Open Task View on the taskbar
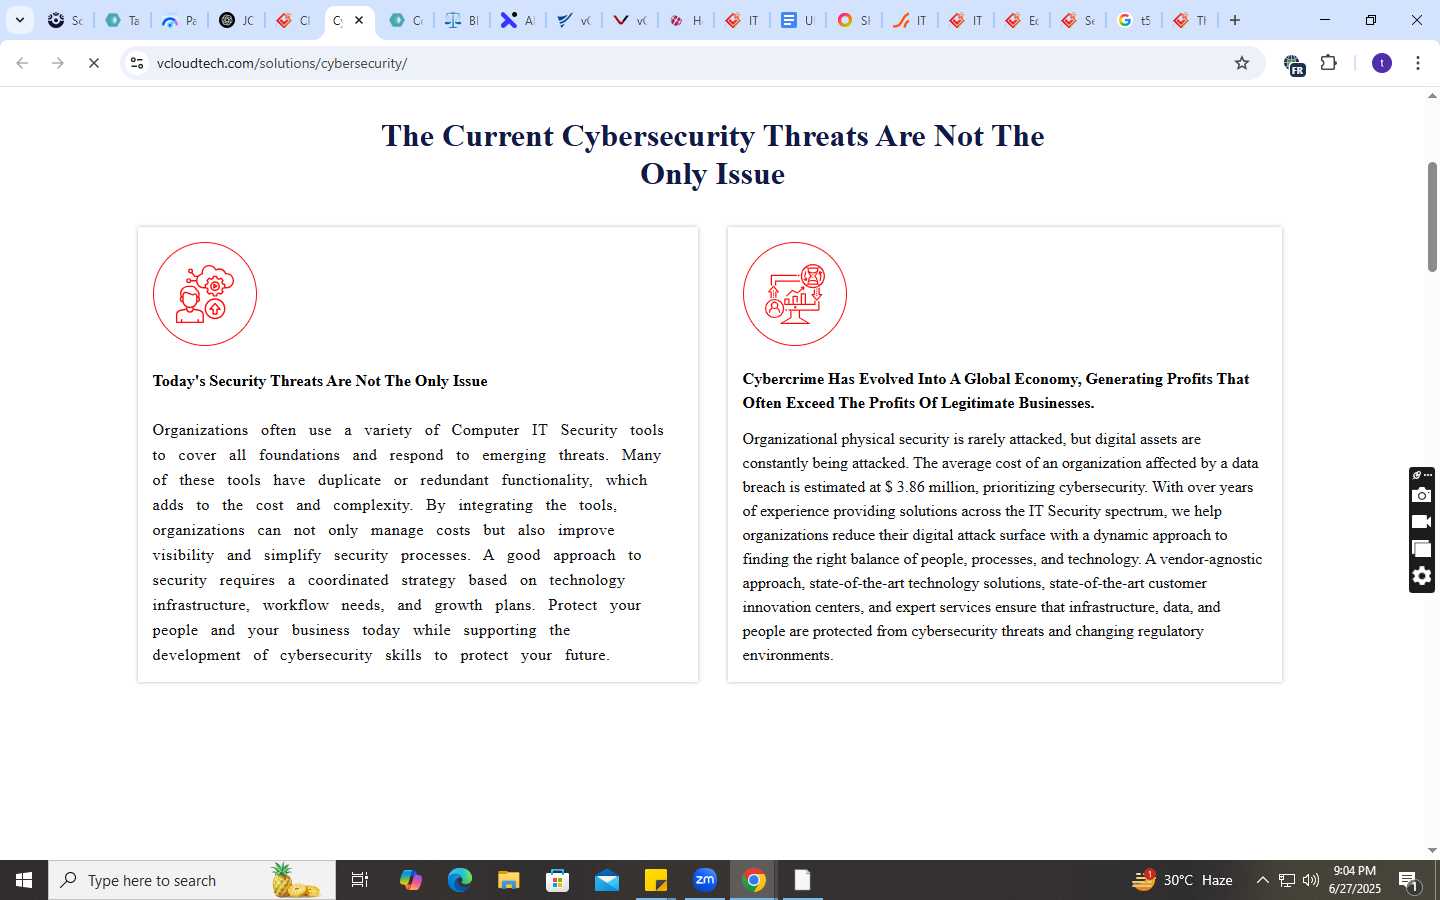The height and width of the screenshot is (900, 1440). click(x=360, y=880)
